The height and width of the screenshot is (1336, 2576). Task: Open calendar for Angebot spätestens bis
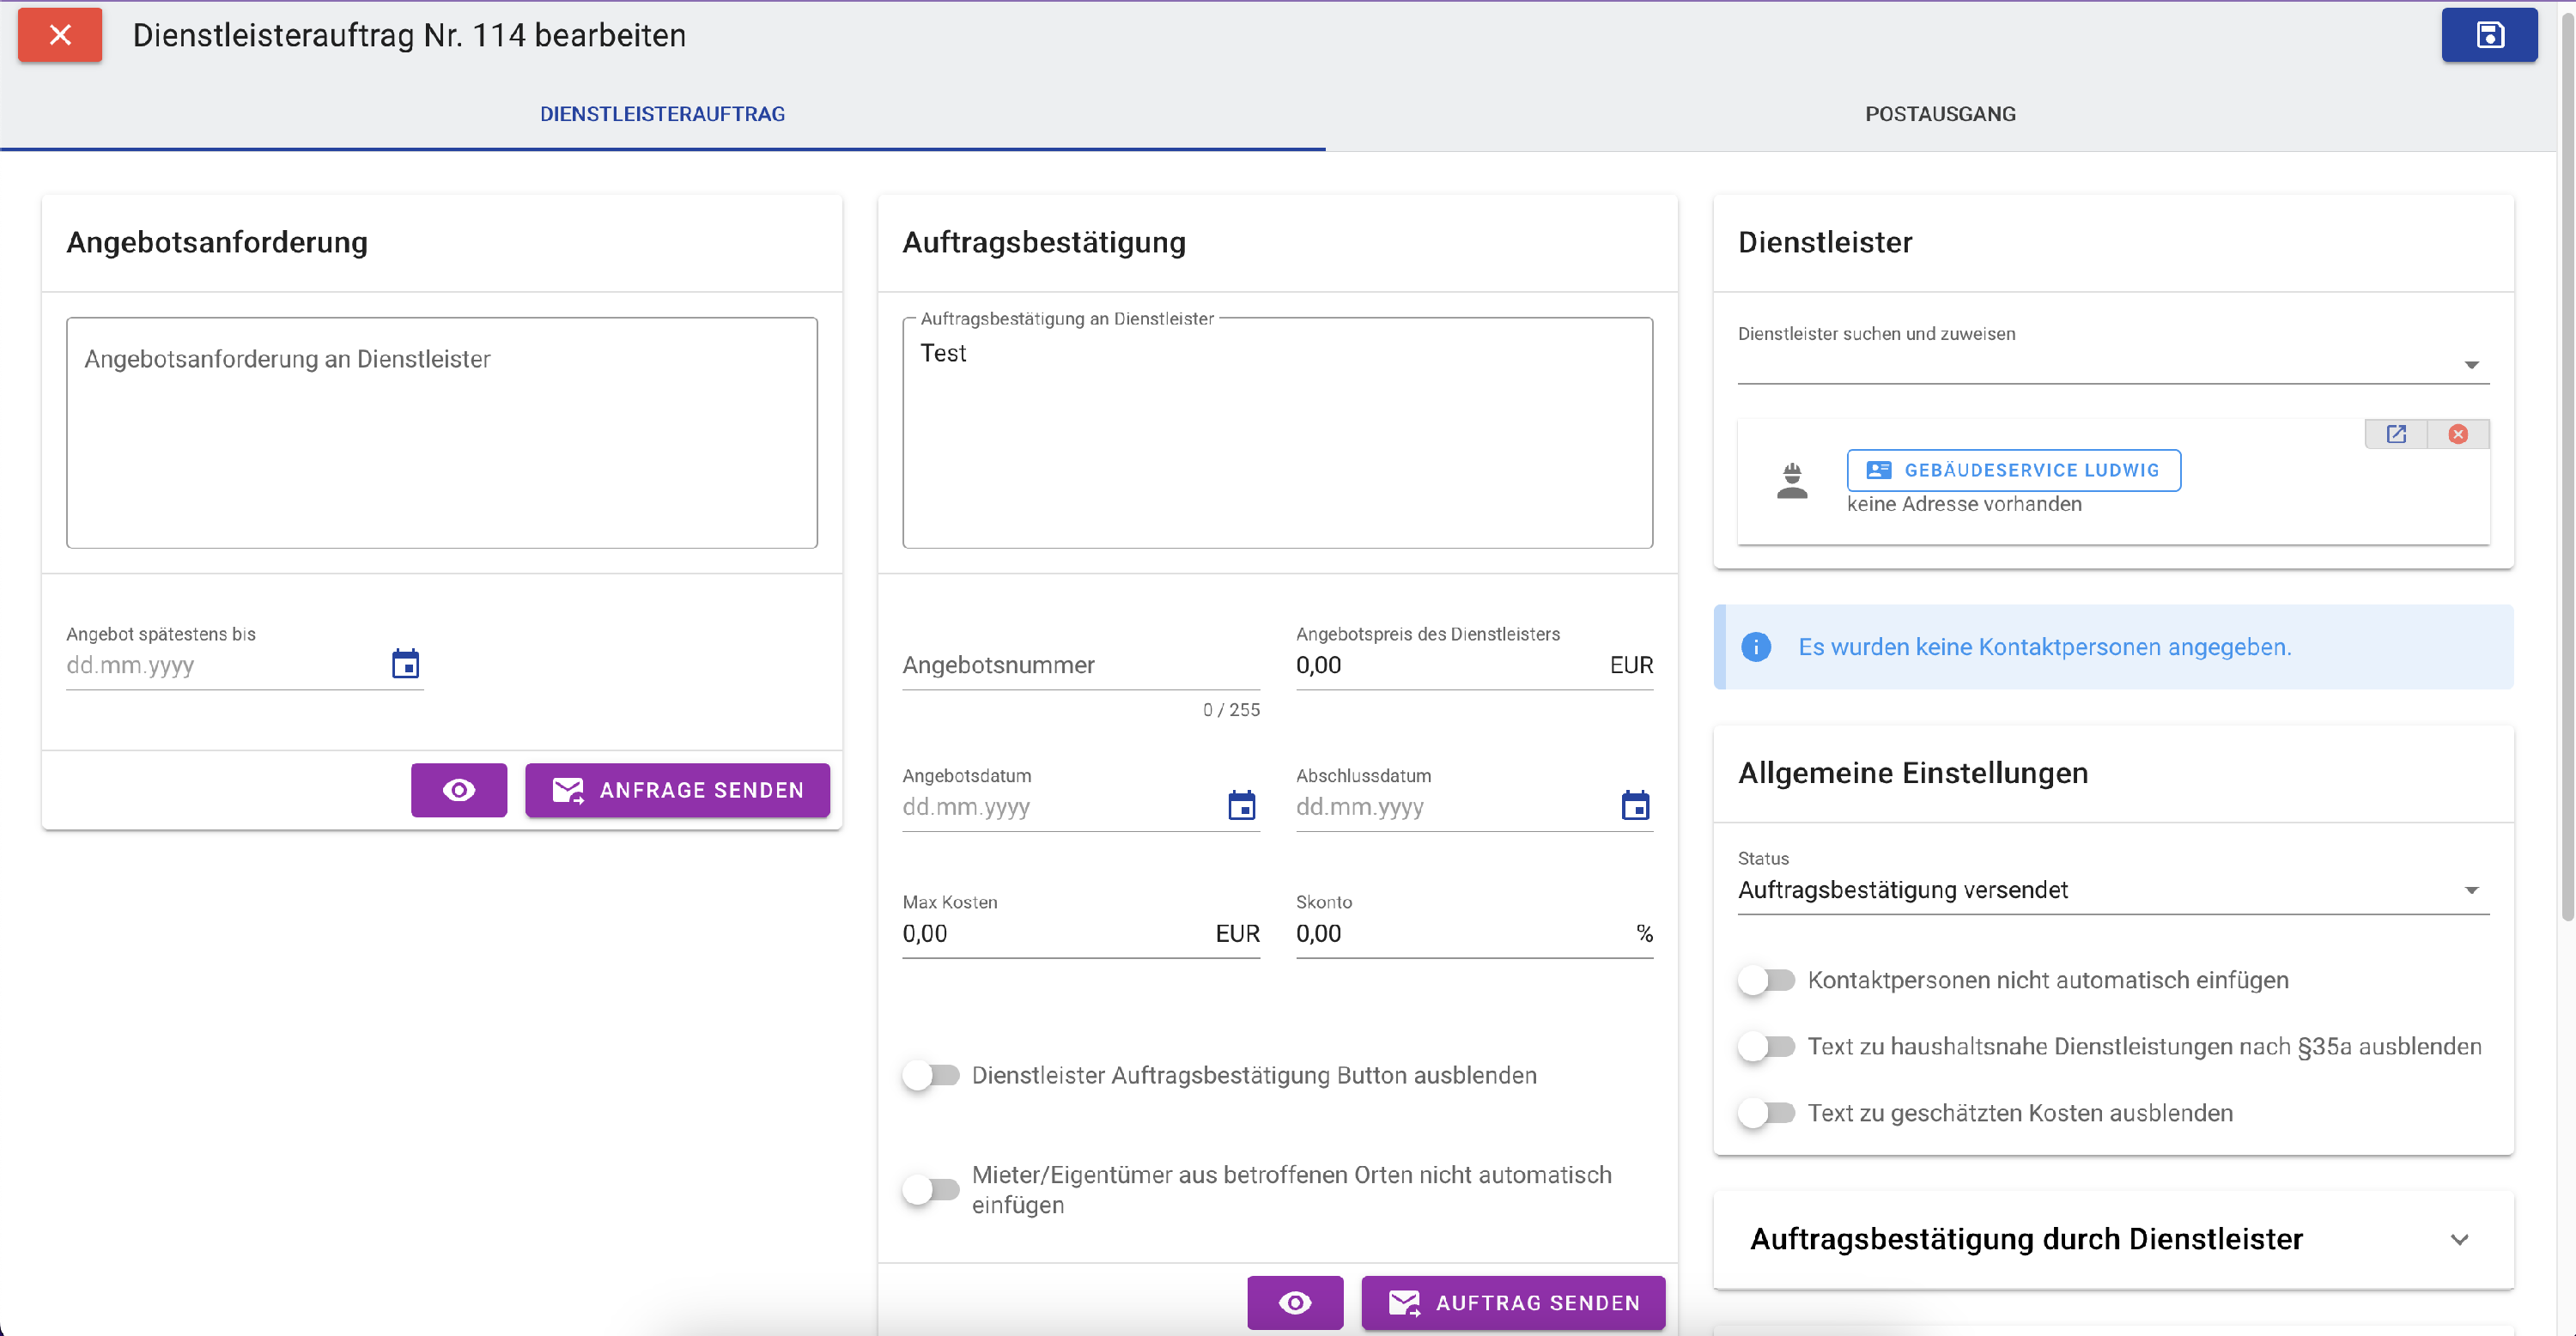point(405,664)
